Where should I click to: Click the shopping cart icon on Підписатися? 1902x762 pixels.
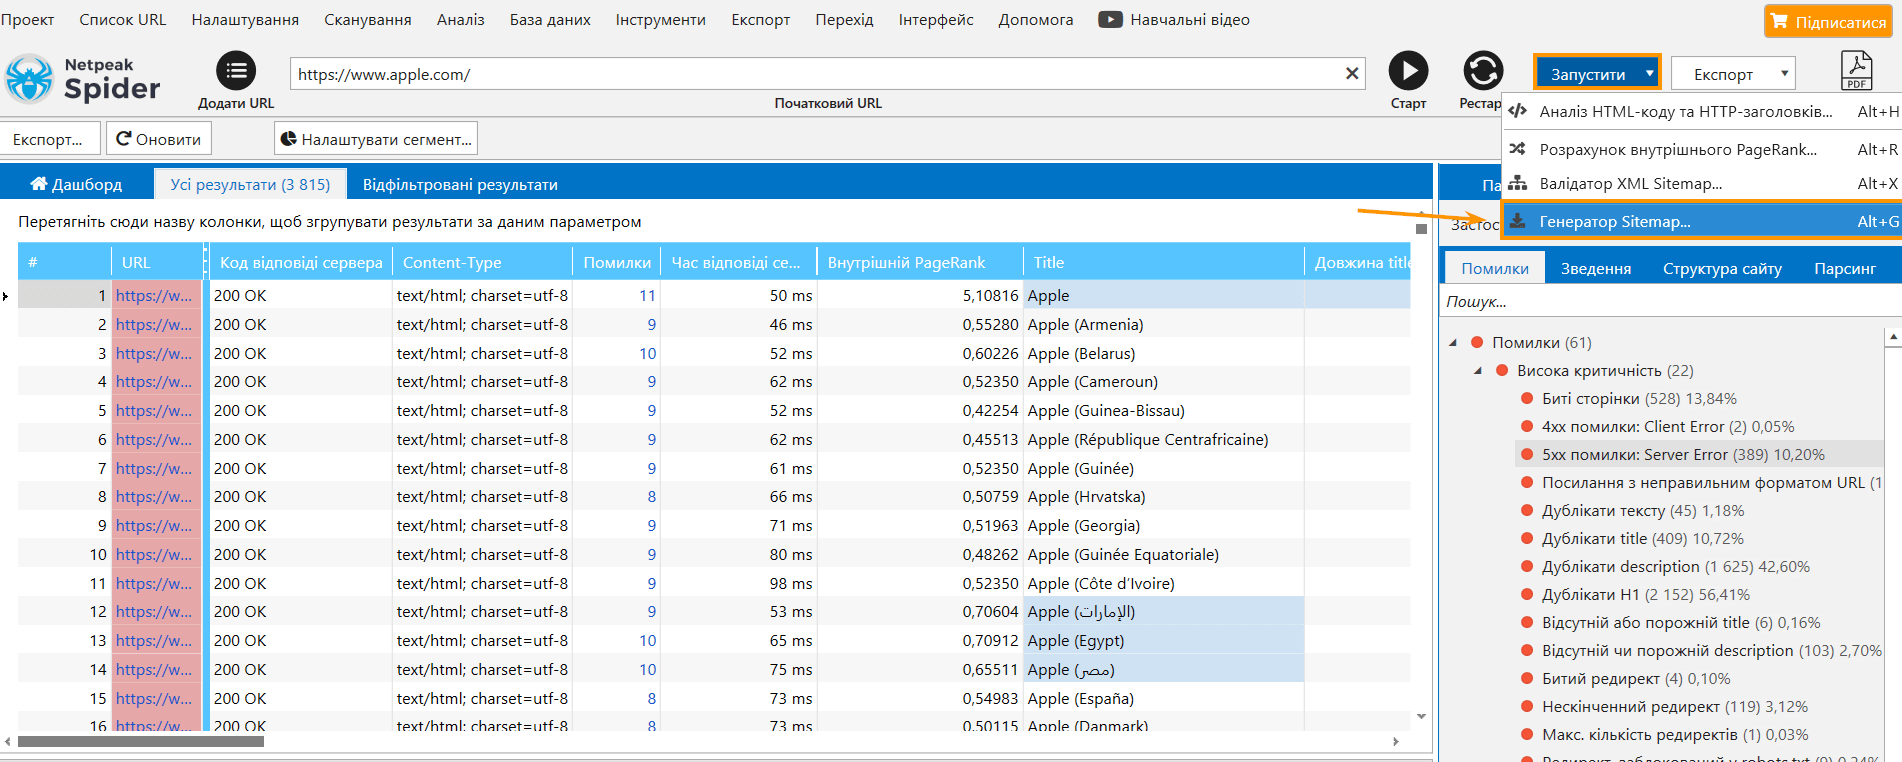point(1779,21)
